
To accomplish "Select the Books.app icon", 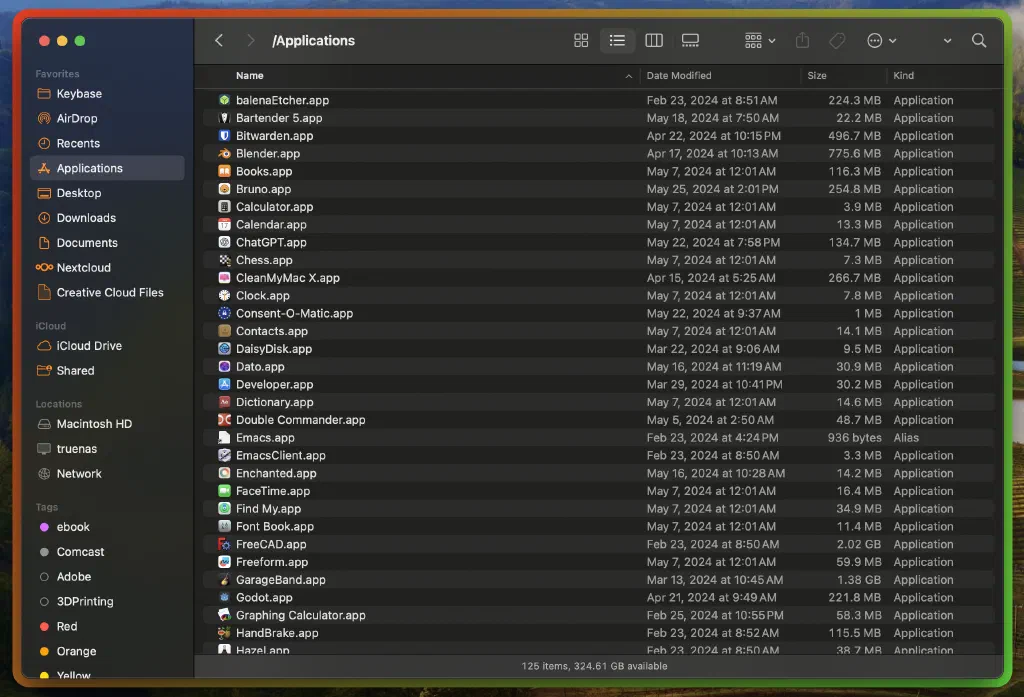I will coord(224,171).
